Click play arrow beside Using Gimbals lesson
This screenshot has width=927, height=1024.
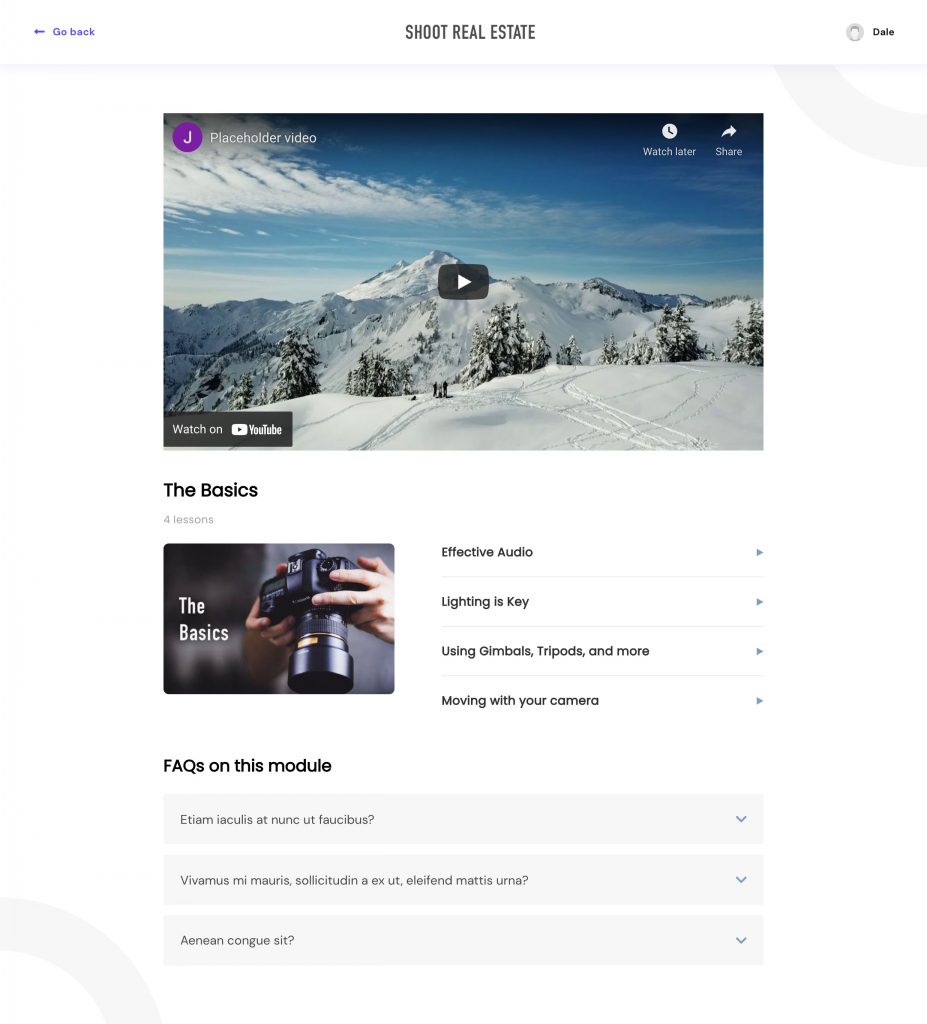coord(759,652)
